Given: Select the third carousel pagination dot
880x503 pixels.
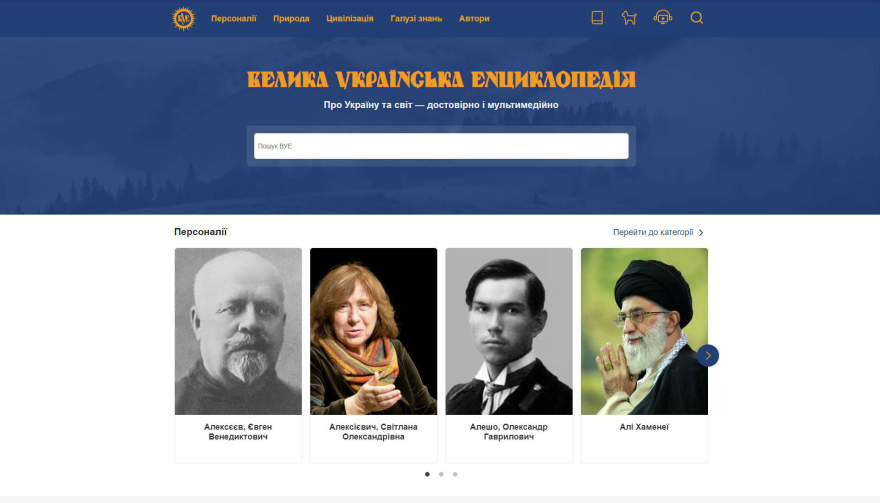Looking at the screenshot, I should (x=455, y=474).
